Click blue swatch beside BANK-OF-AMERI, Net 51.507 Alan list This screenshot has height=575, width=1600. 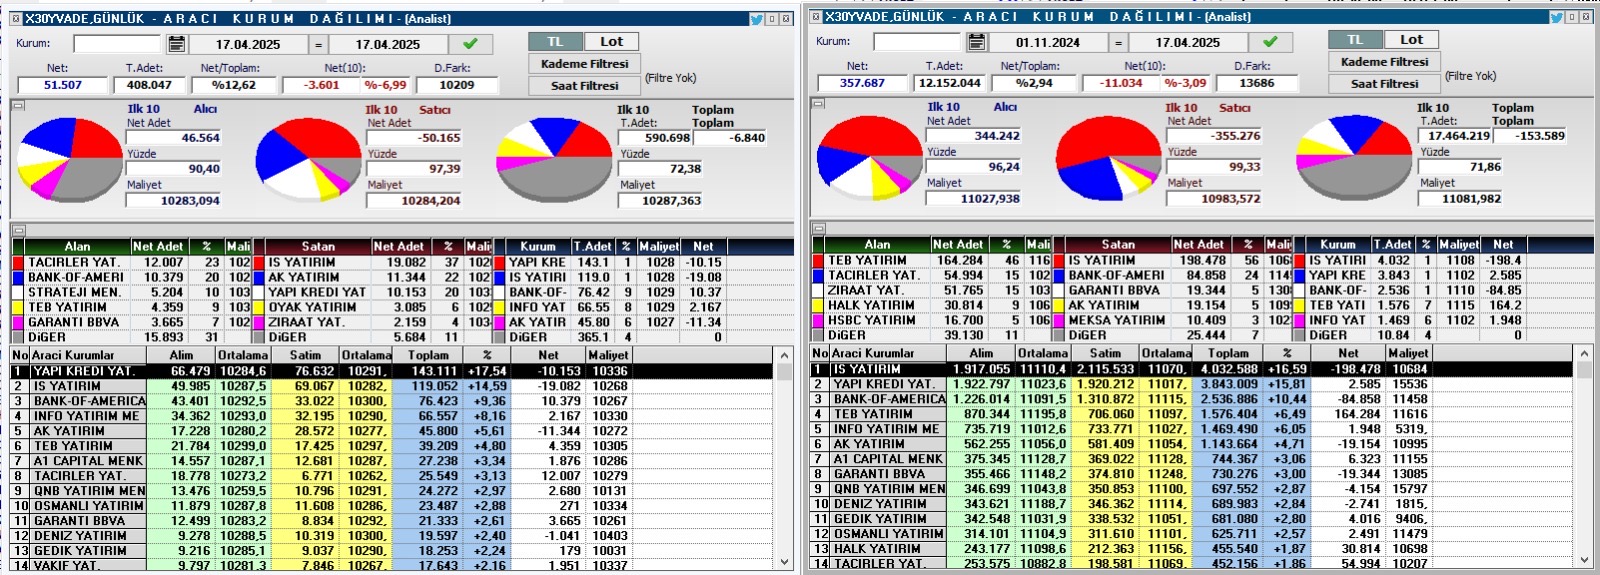[x=19, y=277]
